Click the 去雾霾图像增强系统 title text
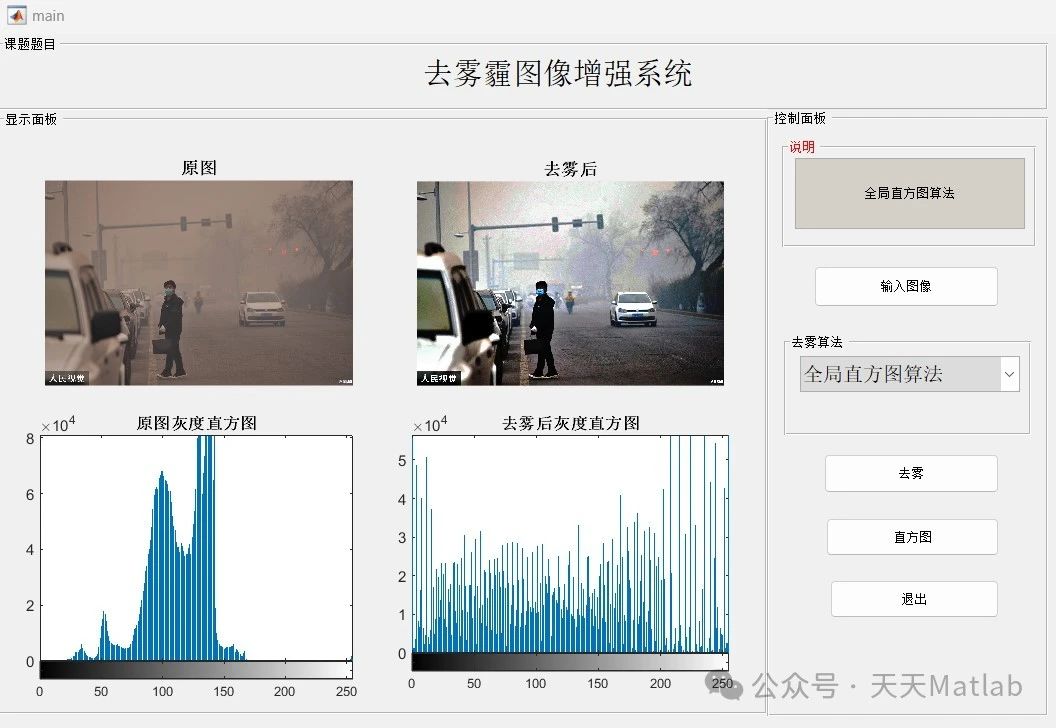The width and height of the screenshot is (1056, 728). 558,73
